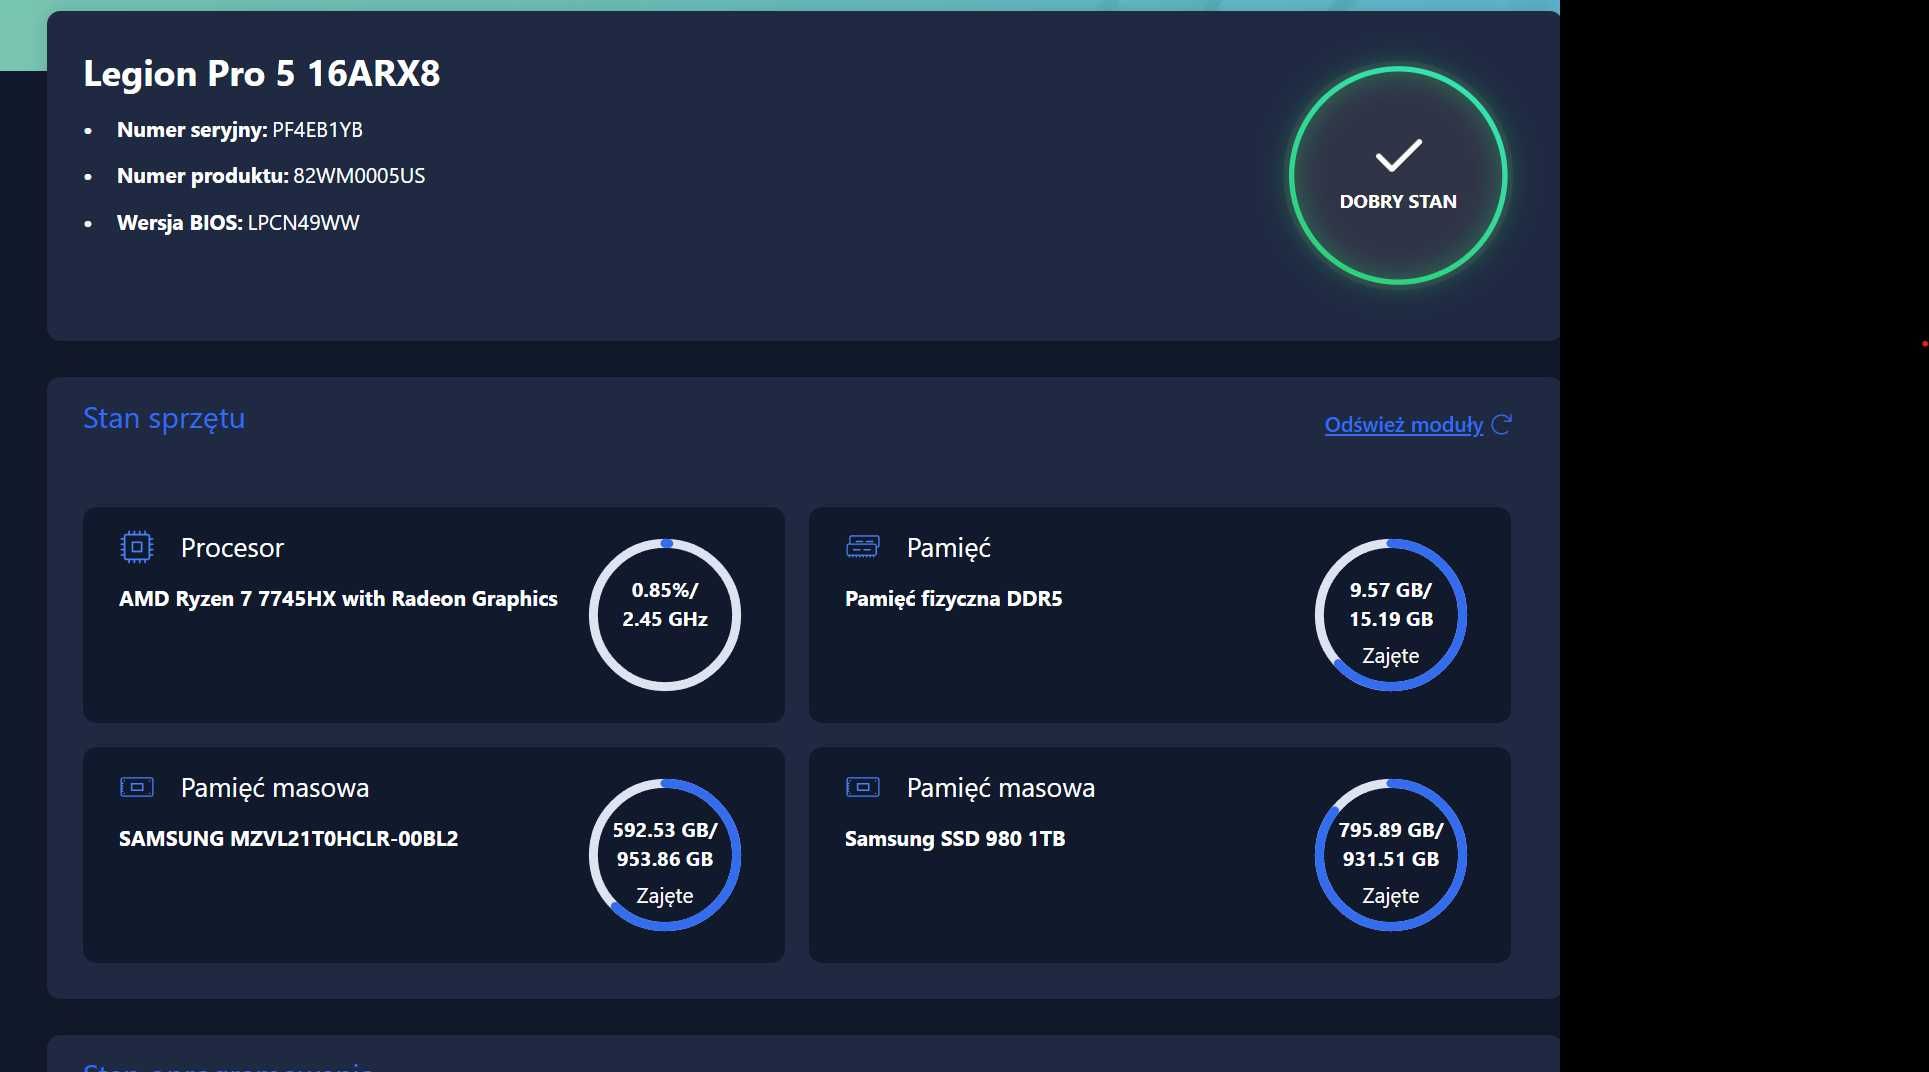Click Zajęte label in the memory gauge
The width and height of the screenshot is (1929, 1072).
point(1390,656)
